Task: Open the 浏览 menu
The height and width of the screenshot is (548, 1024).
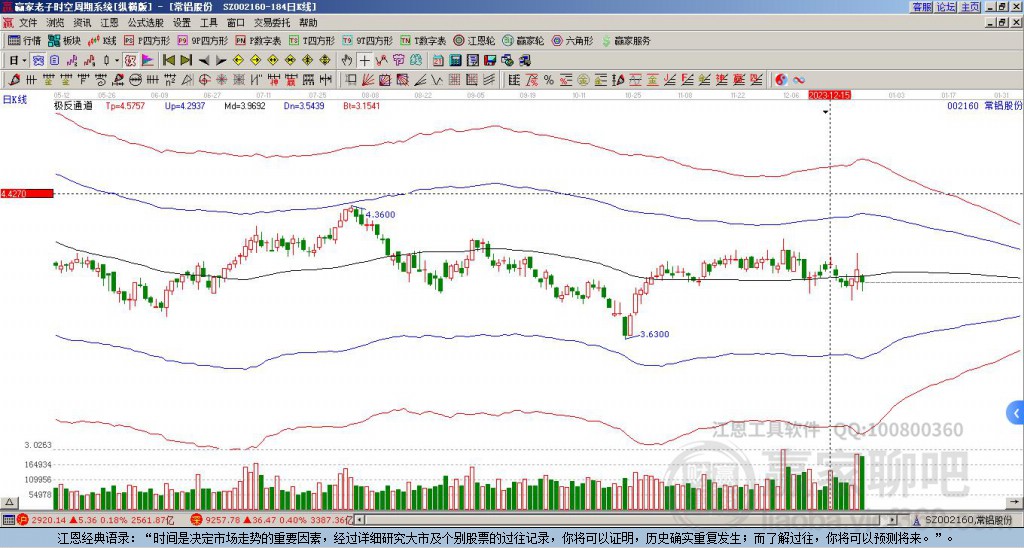Action: 56,23
